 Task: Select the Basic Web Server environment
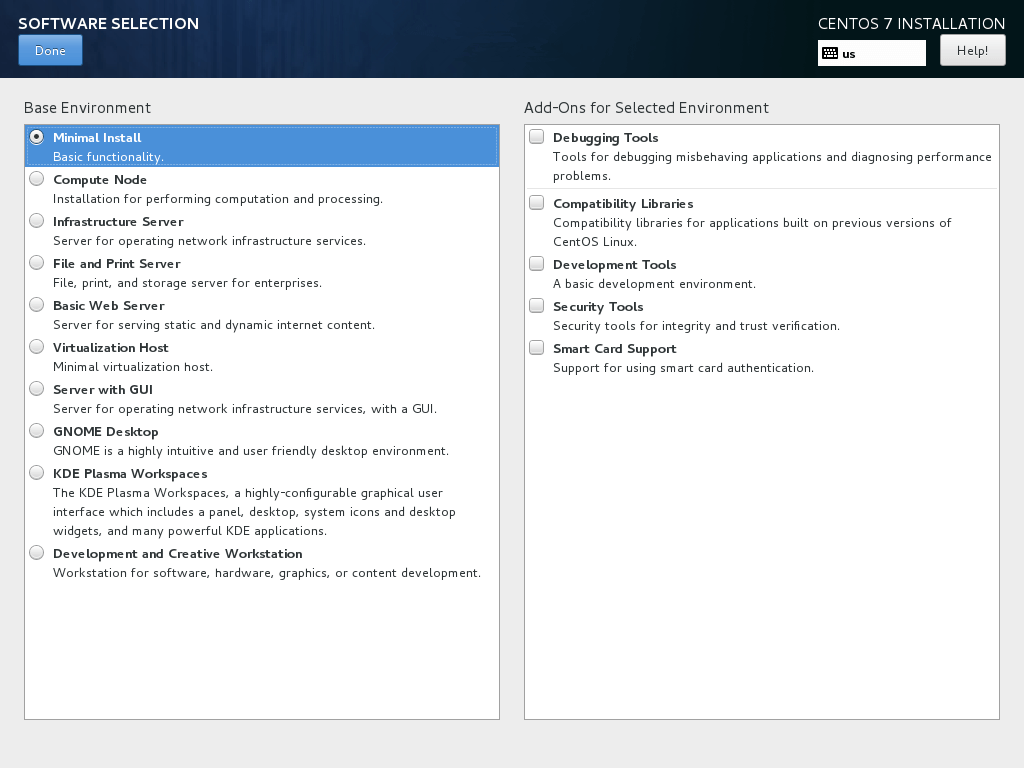click(36, 304)
